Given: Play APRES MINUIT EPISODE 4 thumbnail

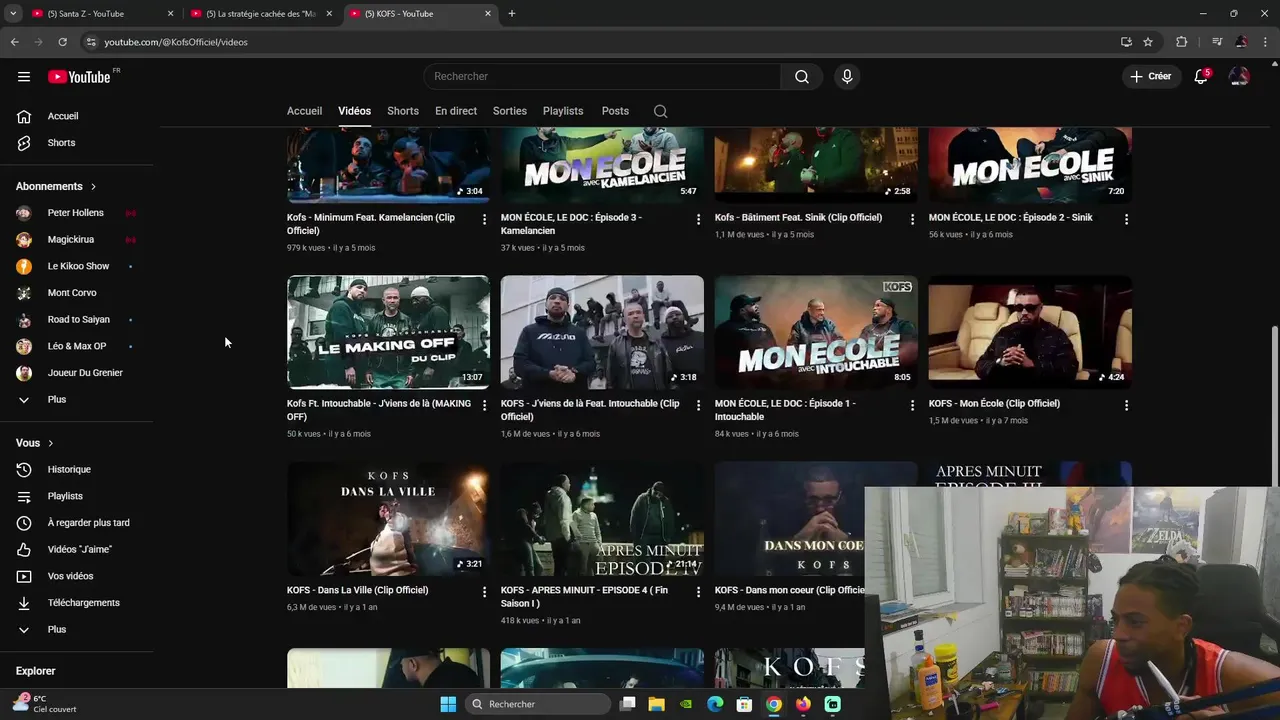Looking at the screenshot, I should coord(602,519).
